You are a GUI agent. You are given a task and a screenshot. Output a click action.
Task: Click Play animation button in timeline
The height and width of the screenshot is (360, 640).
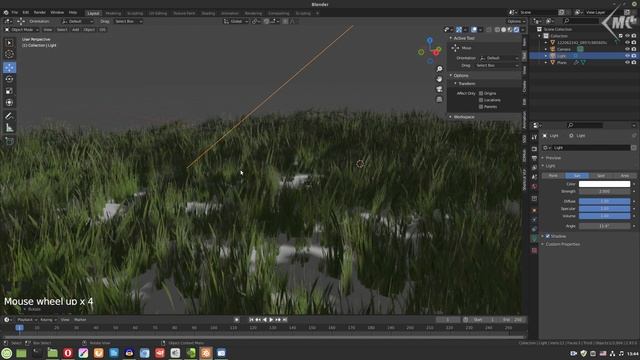pos(271,320)
